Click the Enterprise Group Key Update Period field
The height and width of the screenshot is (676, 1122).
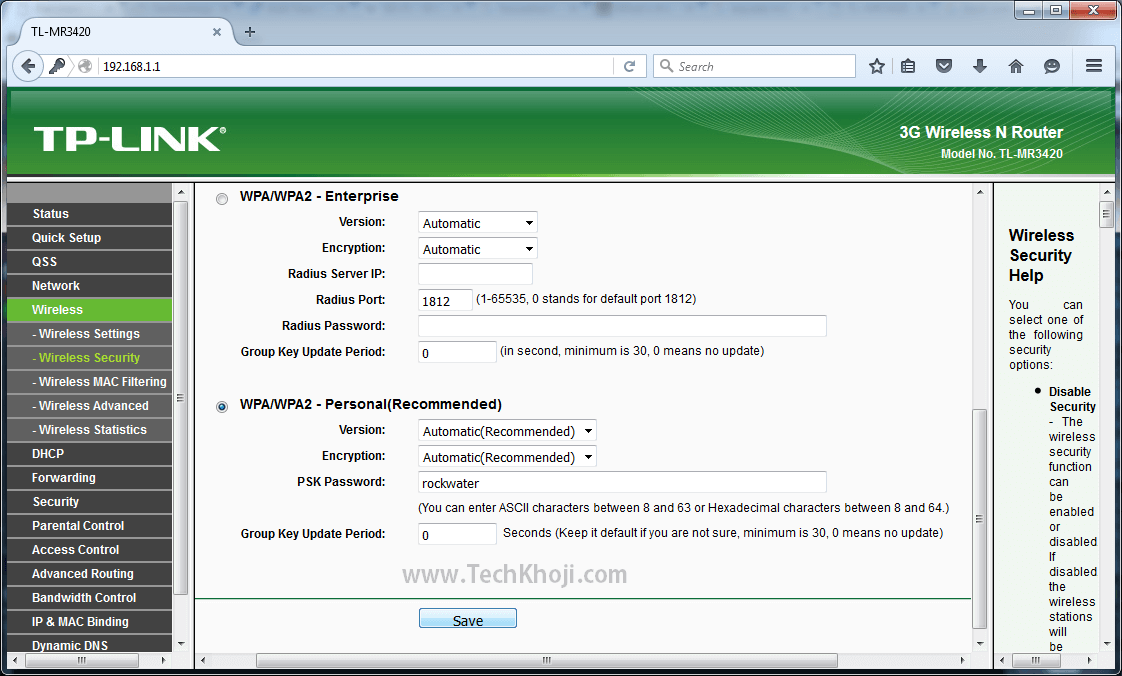457,353
